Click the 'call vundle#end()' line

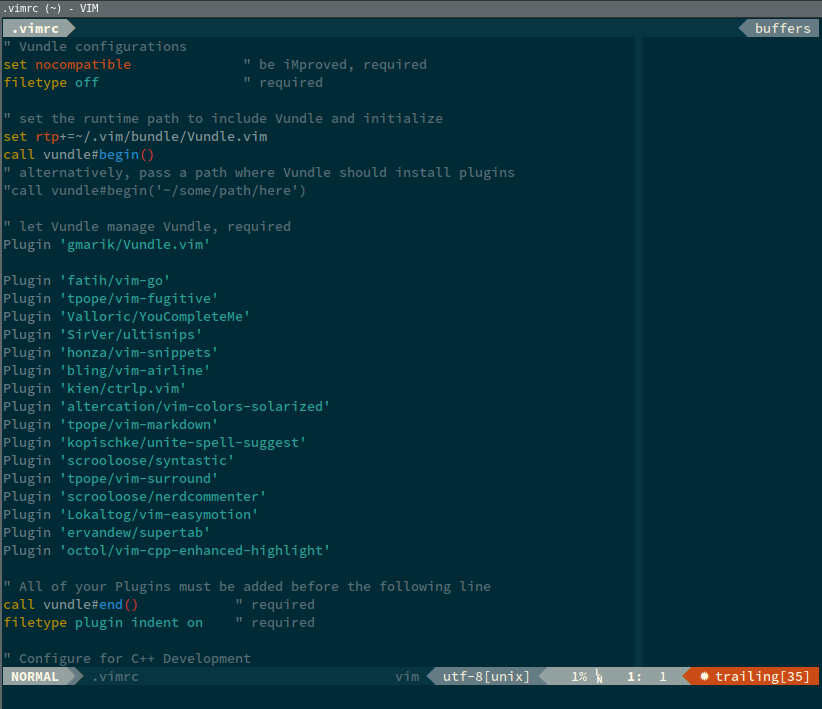[71, 605]
